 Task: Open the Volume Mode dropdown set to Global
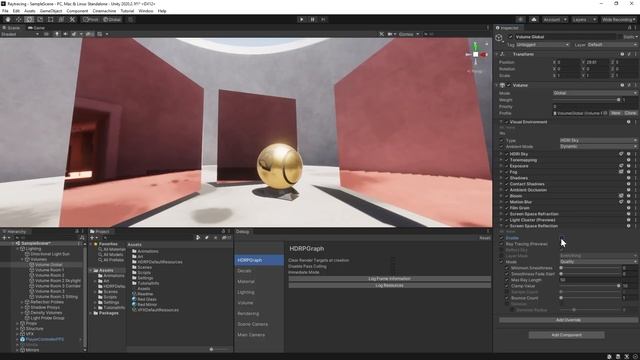(595, 93)
